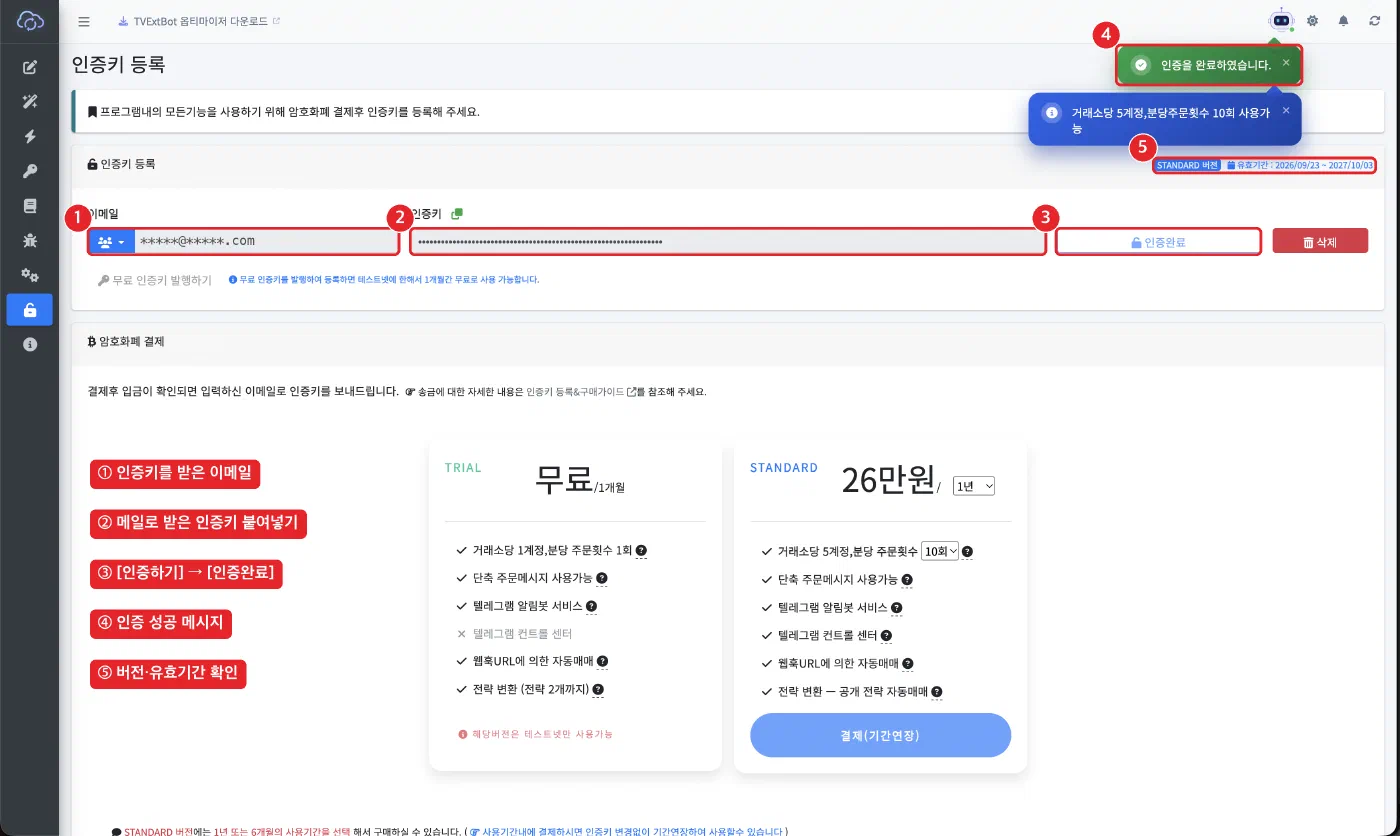Image resolution: width=1400 pixels, height=836 pixels.
Task: Click help icon beside TRIAL 거래소당 1계정
Action: point(641,551)
